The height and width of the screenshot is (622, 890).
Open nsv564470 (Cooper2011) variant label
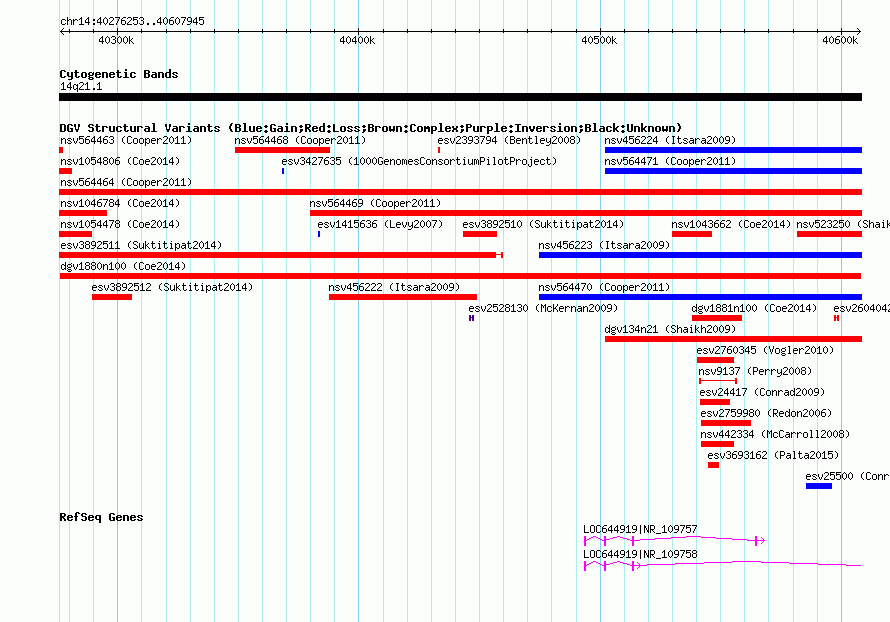[604, 287]
